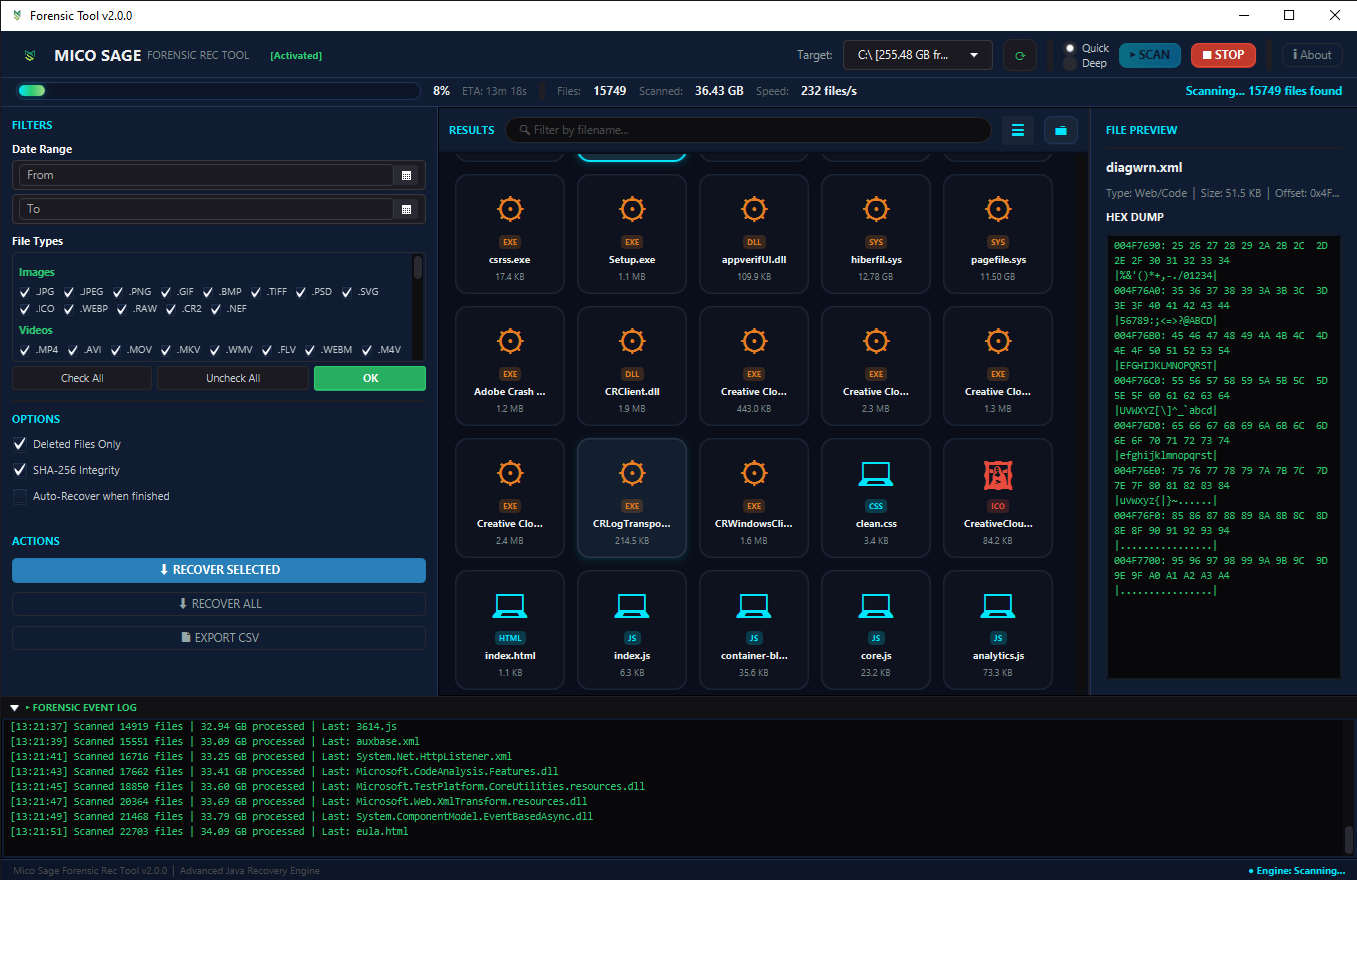Select the Deep scan mode
This screenshot has width=1357, height=962.
tap(1071, 63)
